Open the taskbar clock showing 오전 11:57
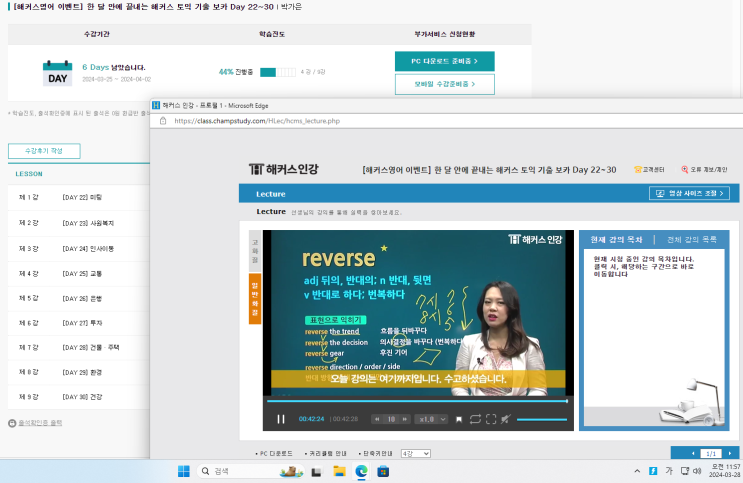Image resolution: width=743 pixels, height=483 pixels. coord(725,471)
